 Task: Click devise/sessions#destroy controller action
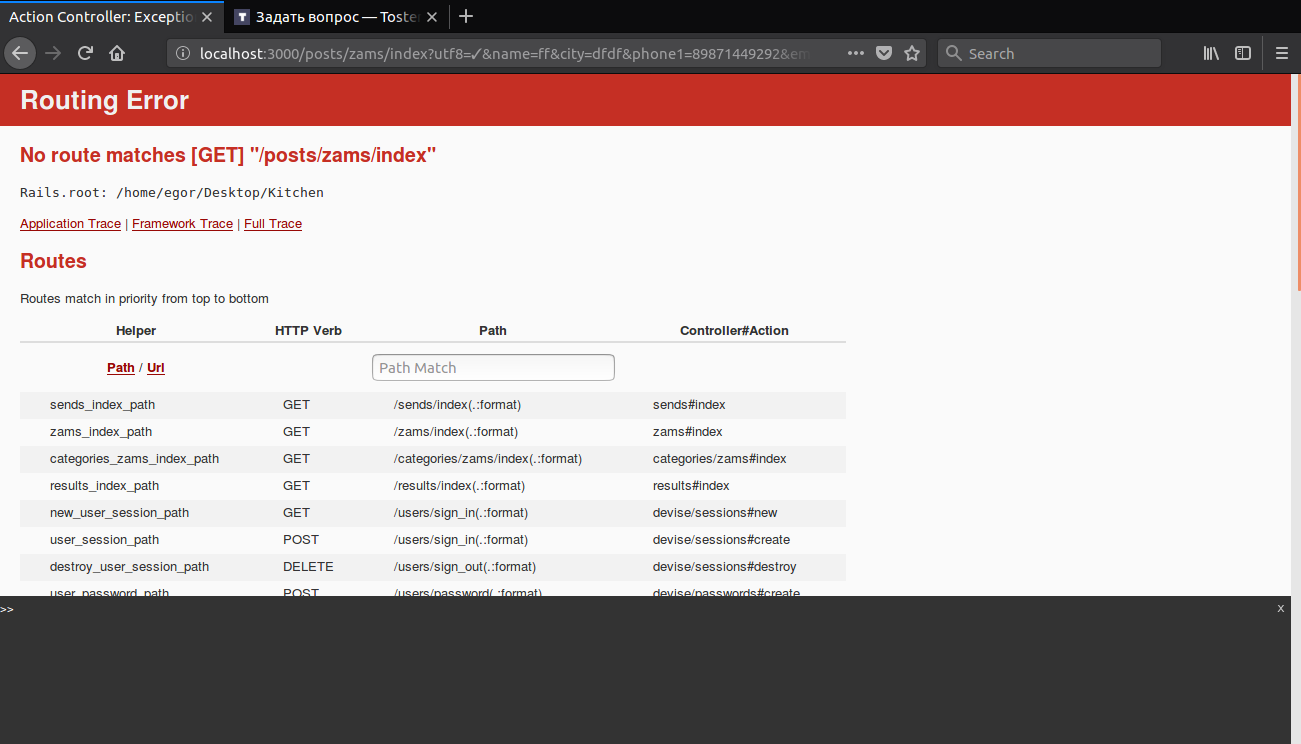point(725,567)
